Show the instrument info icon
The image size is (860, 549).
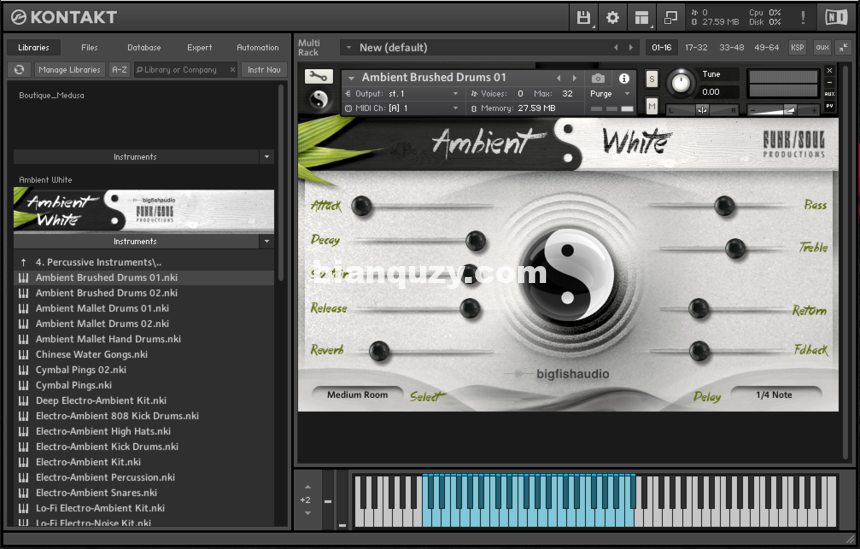pyautogui.click(x=624, y=78)
